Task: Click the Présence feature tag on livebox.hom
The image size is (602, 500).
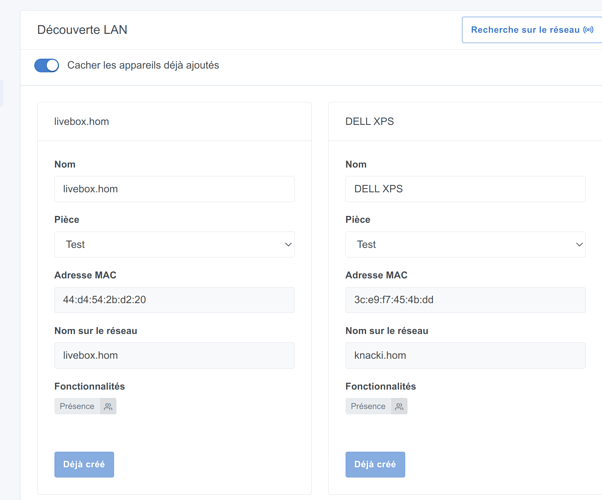Action: [x=77, y=407]
